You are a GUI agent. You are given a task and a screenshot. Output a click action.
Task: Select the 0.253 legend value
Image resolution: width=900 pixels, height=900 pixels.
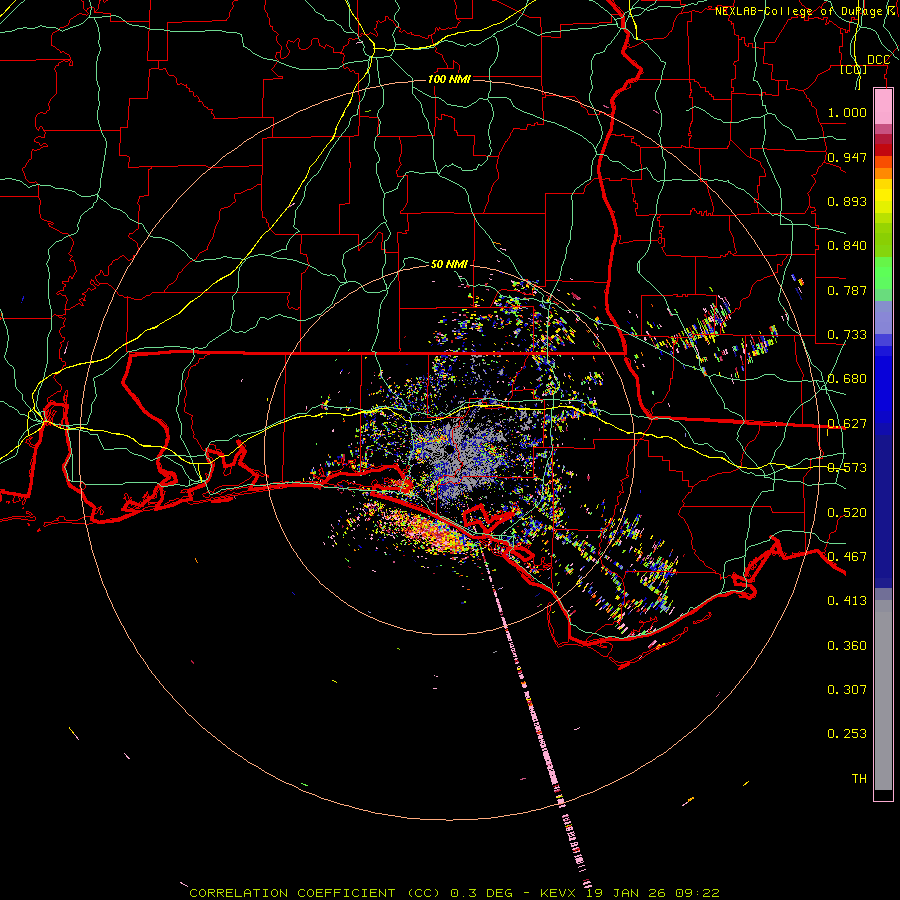pos(847,734)
